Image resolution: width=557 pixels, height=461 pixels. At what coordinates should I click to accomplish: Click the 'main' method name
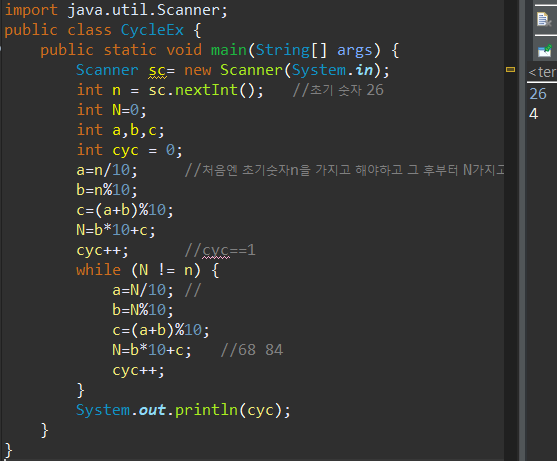pyautogui.click(x=229, y=50)
